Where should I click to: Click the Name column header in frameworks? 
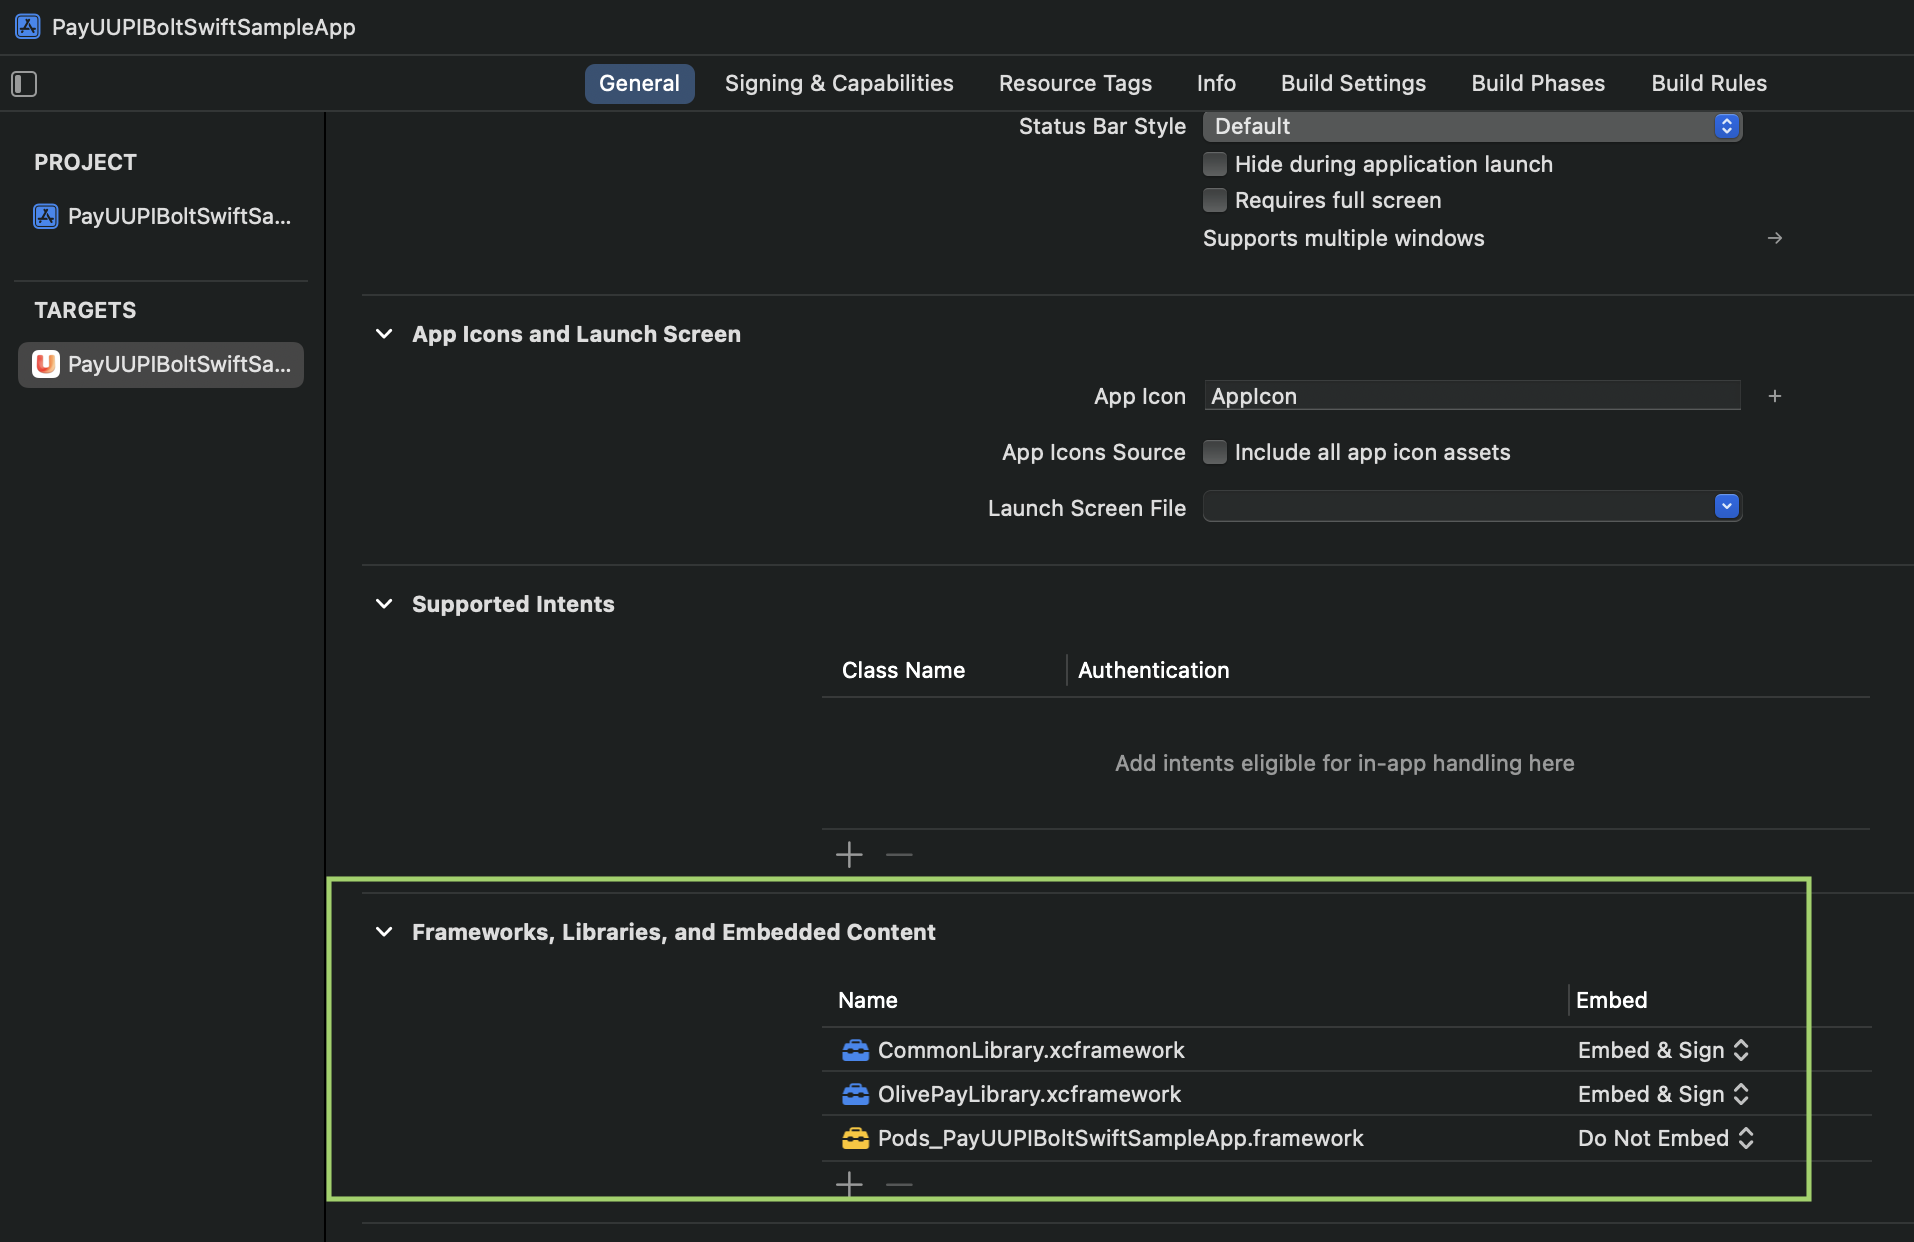coord(867,1000)
